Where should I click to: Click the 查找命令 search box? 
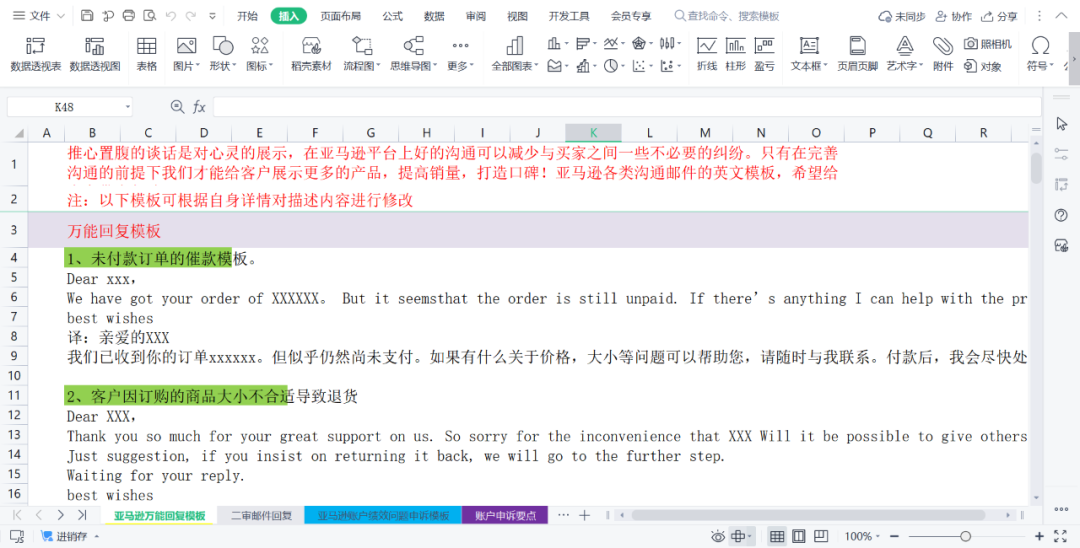pos(727,16)
